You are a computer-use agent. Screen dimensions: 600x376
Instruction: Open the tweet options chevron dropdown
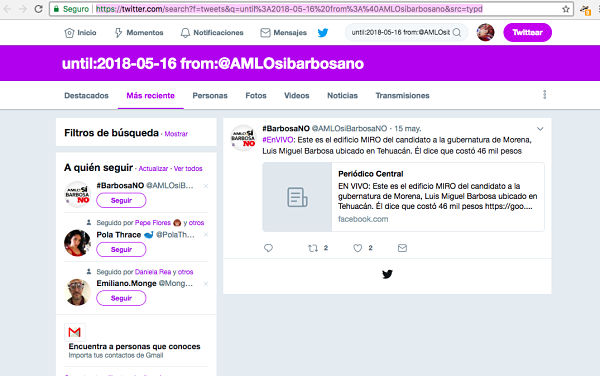540,129
